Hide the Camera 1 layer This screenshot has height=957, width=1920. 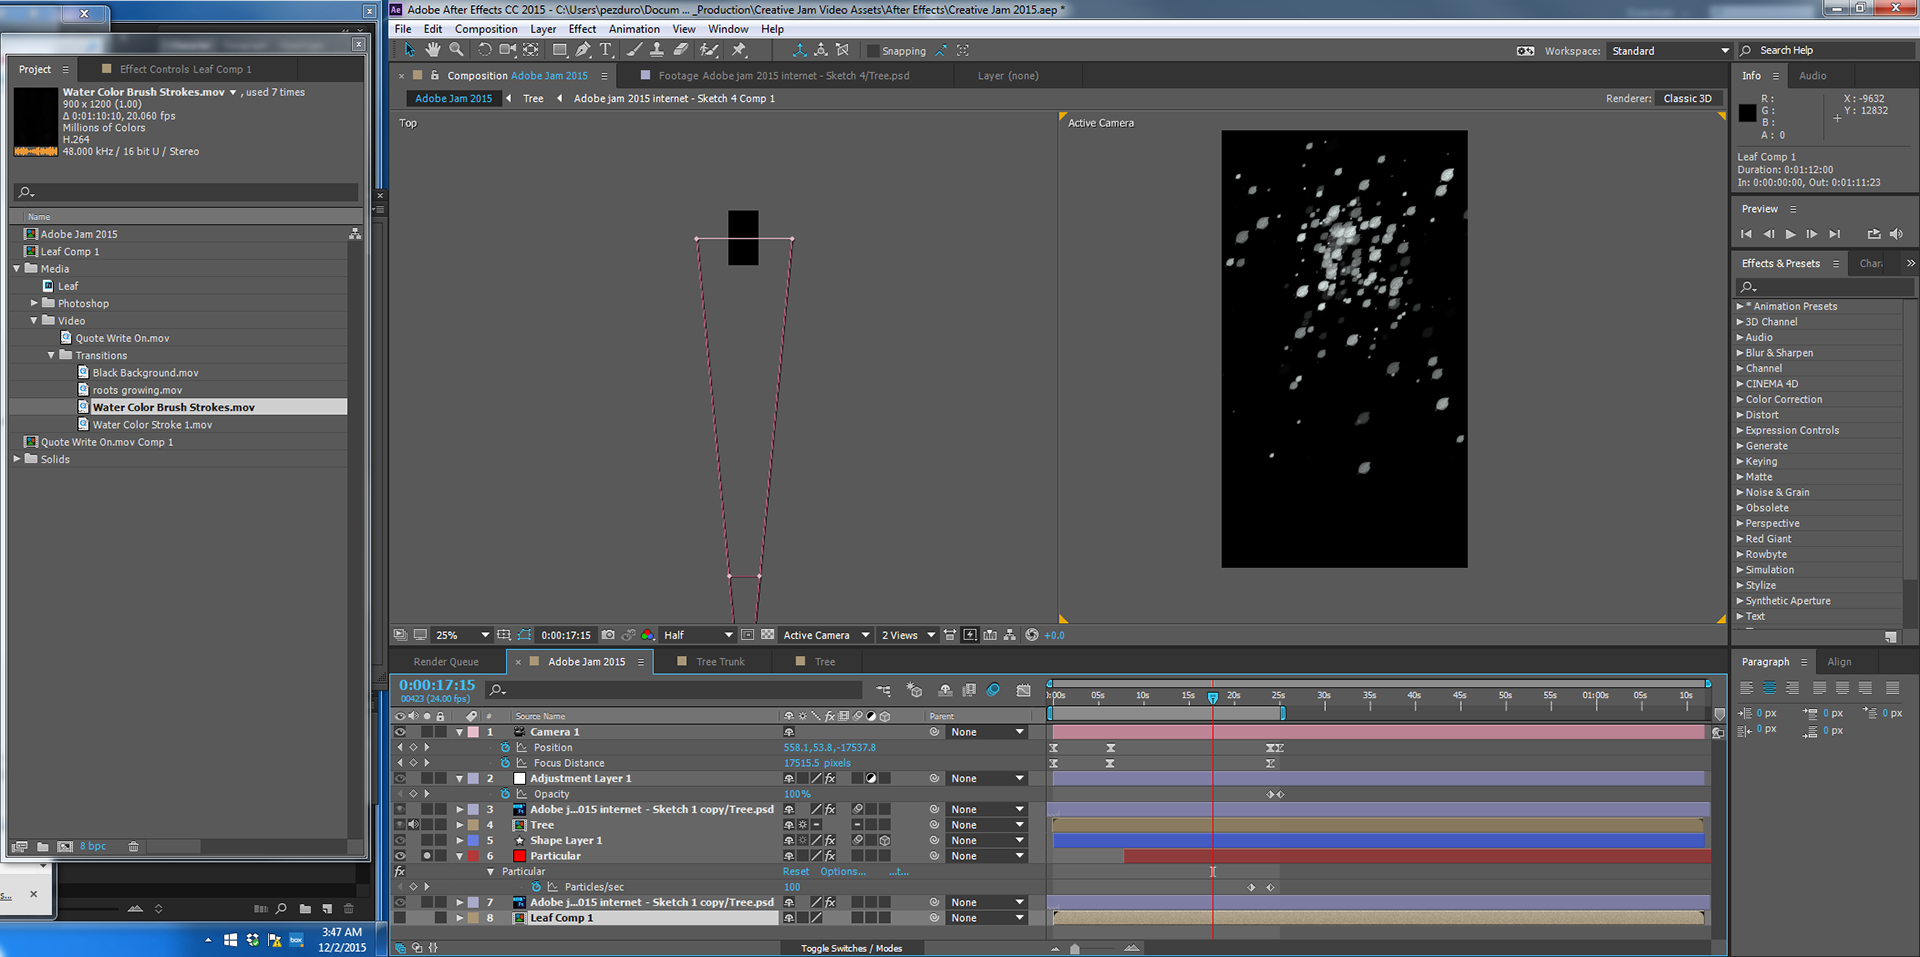click(x=400, y=732)
